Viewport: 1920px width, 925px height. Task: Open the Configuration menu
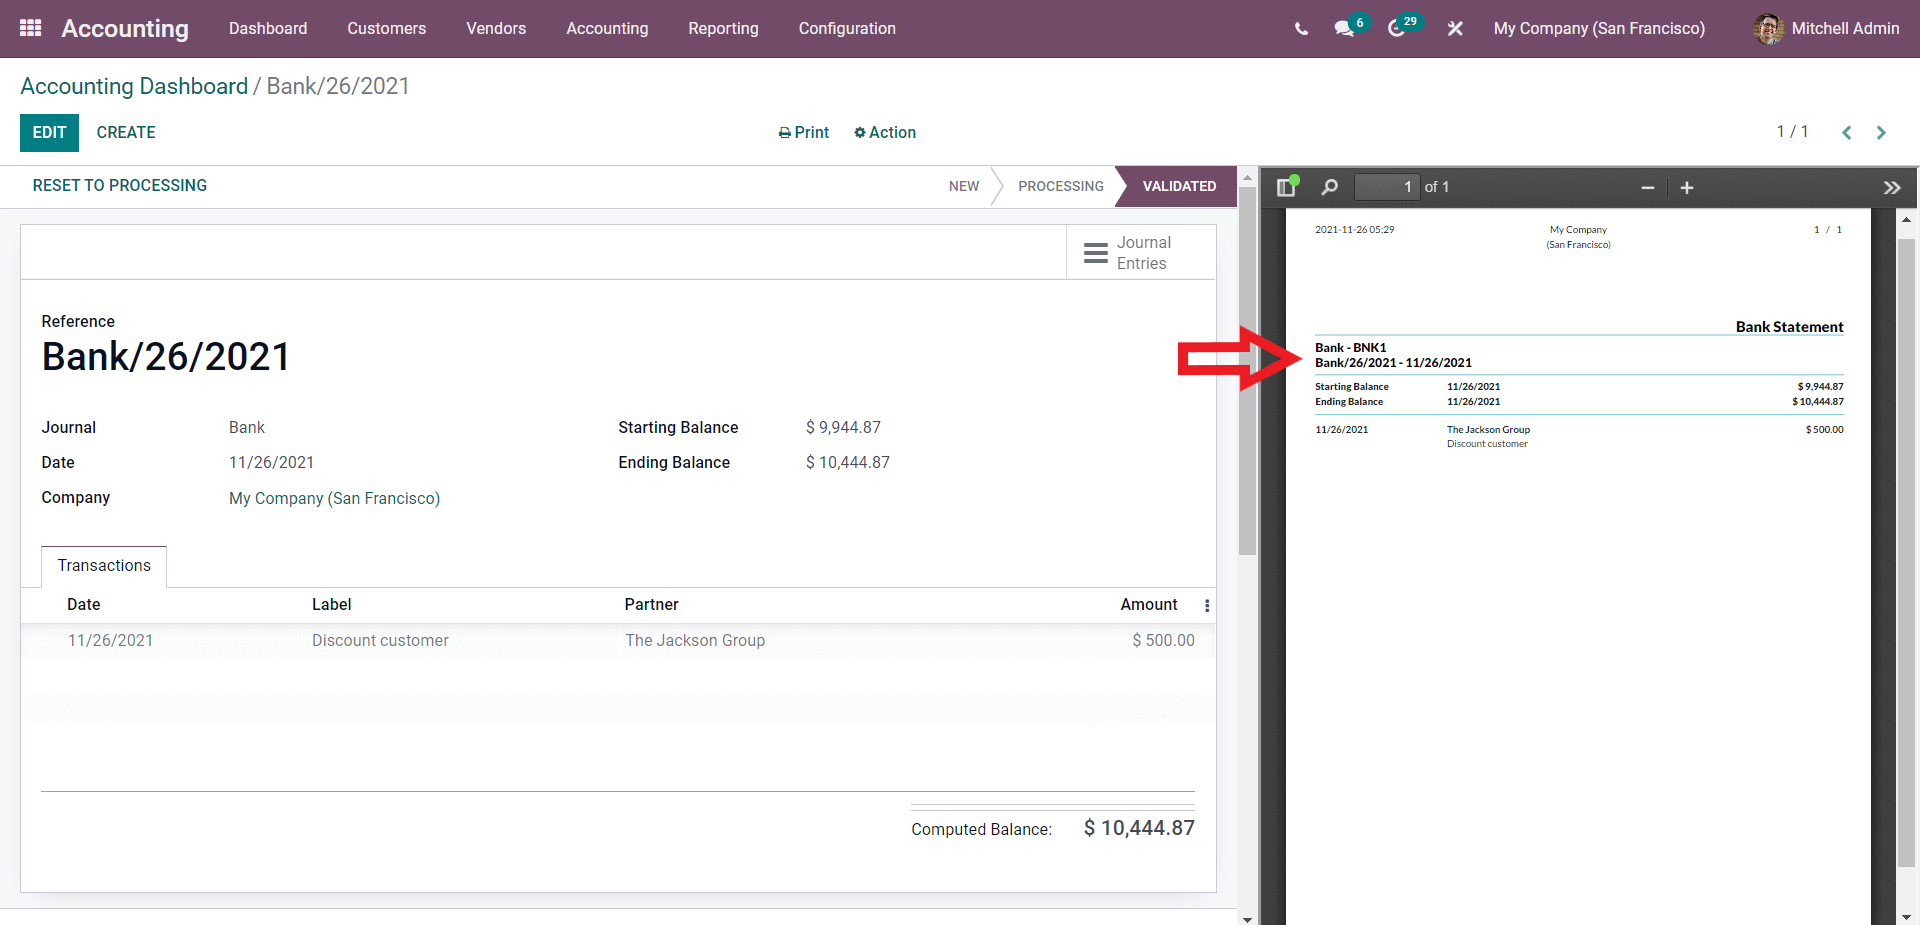(x=847, y=29)
